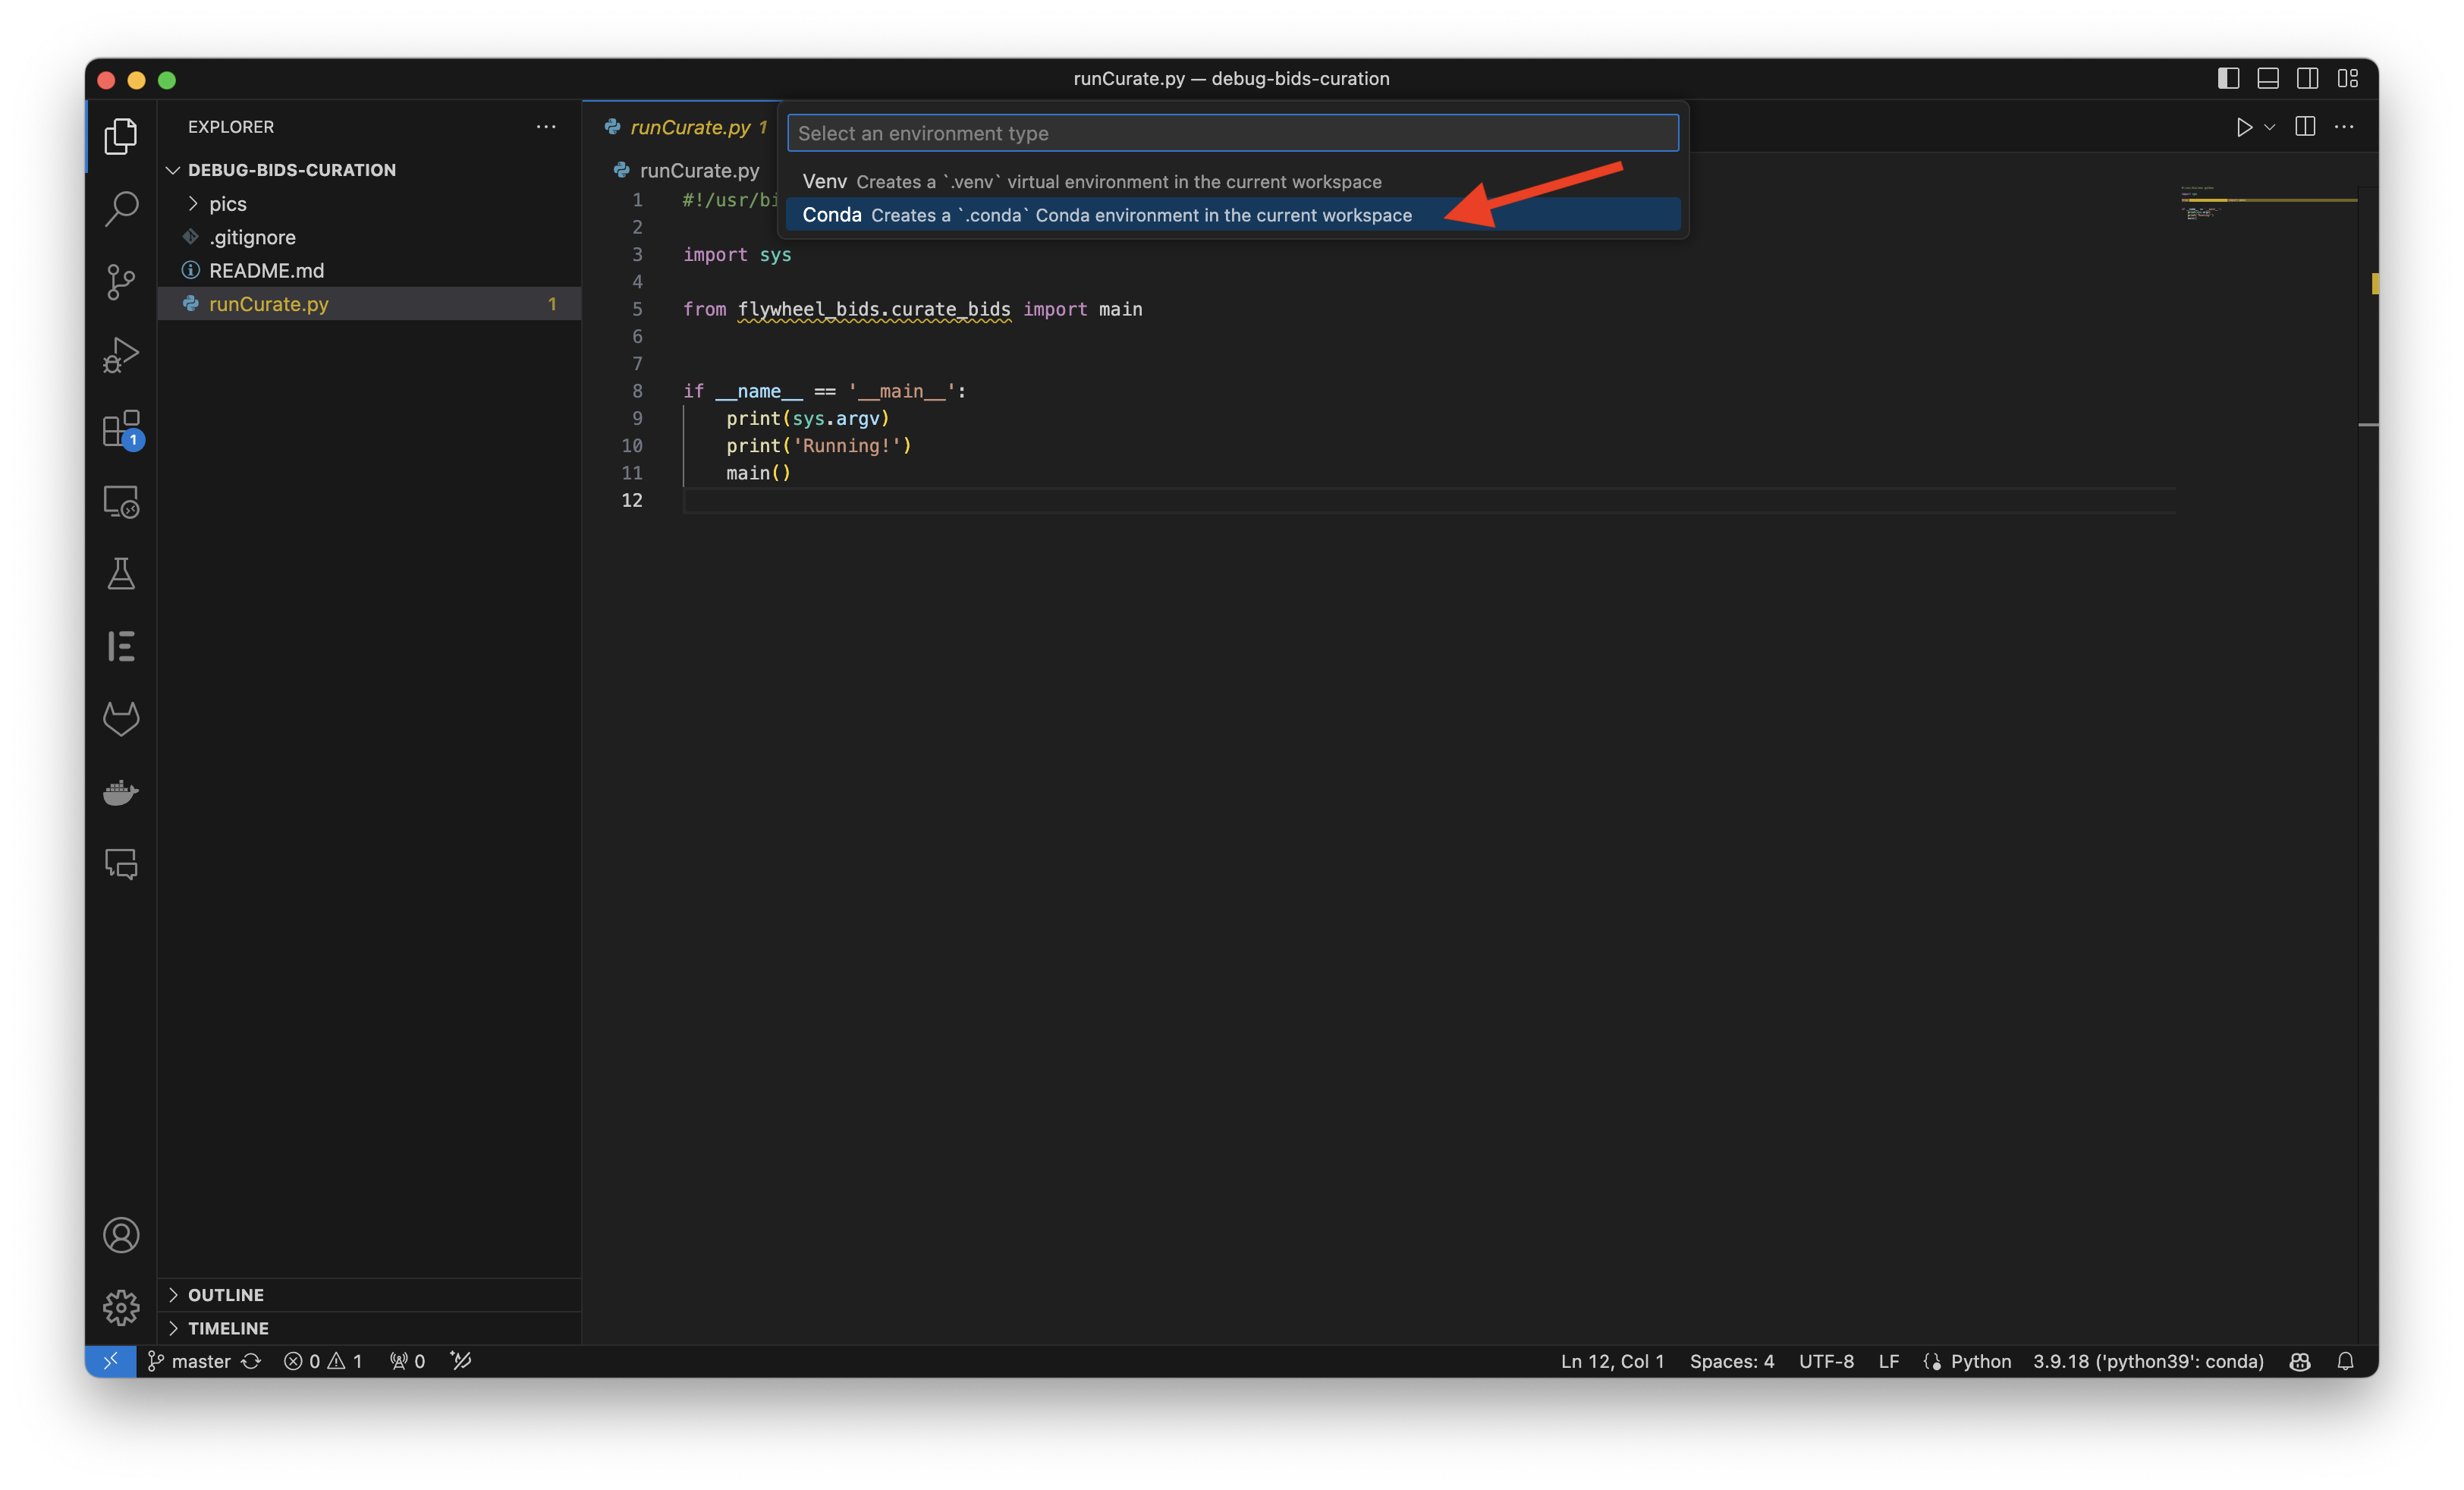Open the Manage gear icon
The width and height of the screenshot is (2464, 1490).
(x=121, y=1307)
